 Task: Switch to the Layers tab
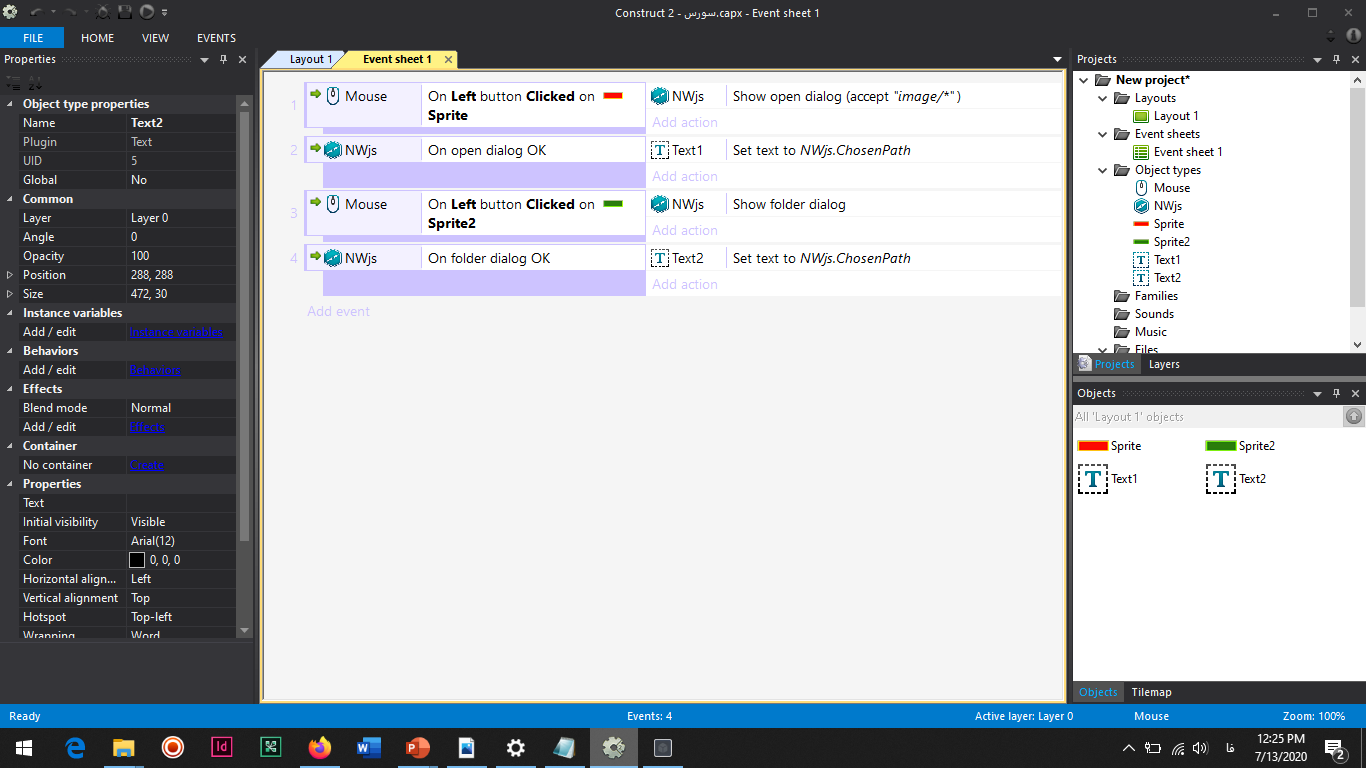[1164, 364]
